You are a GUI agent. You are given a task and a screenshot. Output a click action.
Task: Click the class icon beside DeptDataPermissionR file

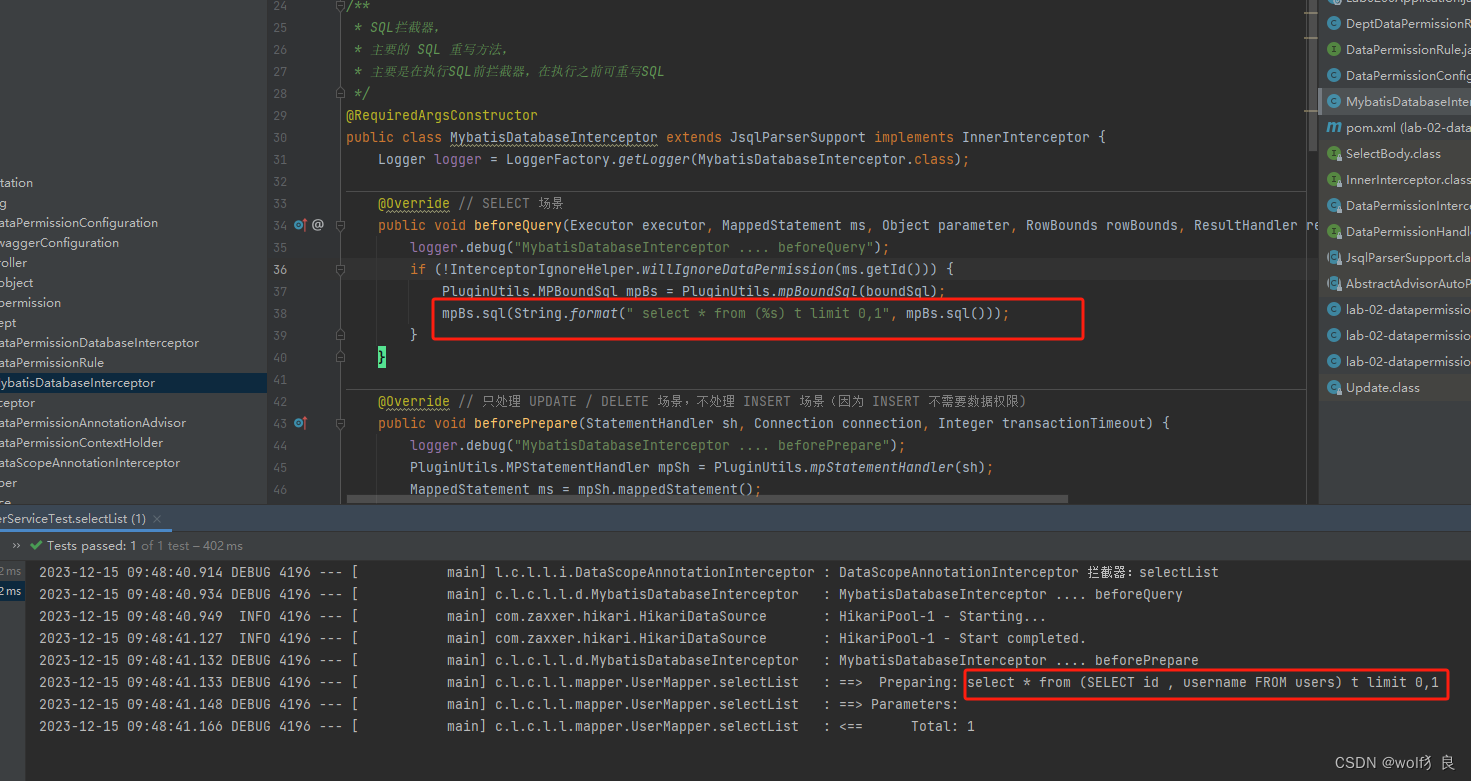point(1334,24)
